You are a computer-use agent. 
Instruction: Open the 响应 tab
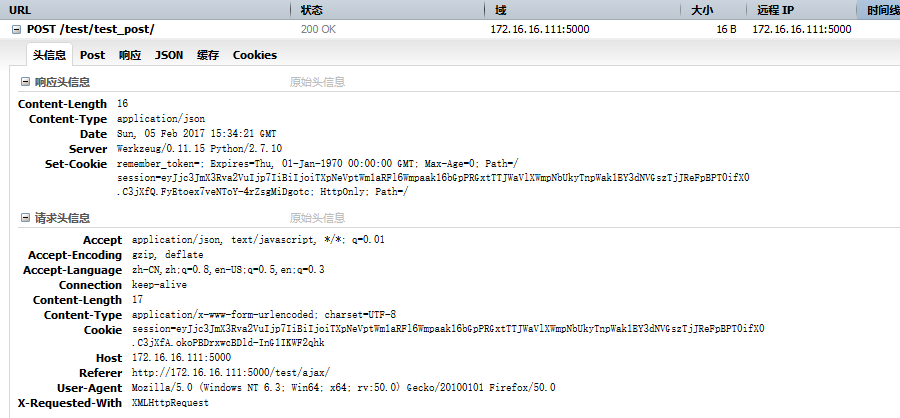(x=130, y=55)
